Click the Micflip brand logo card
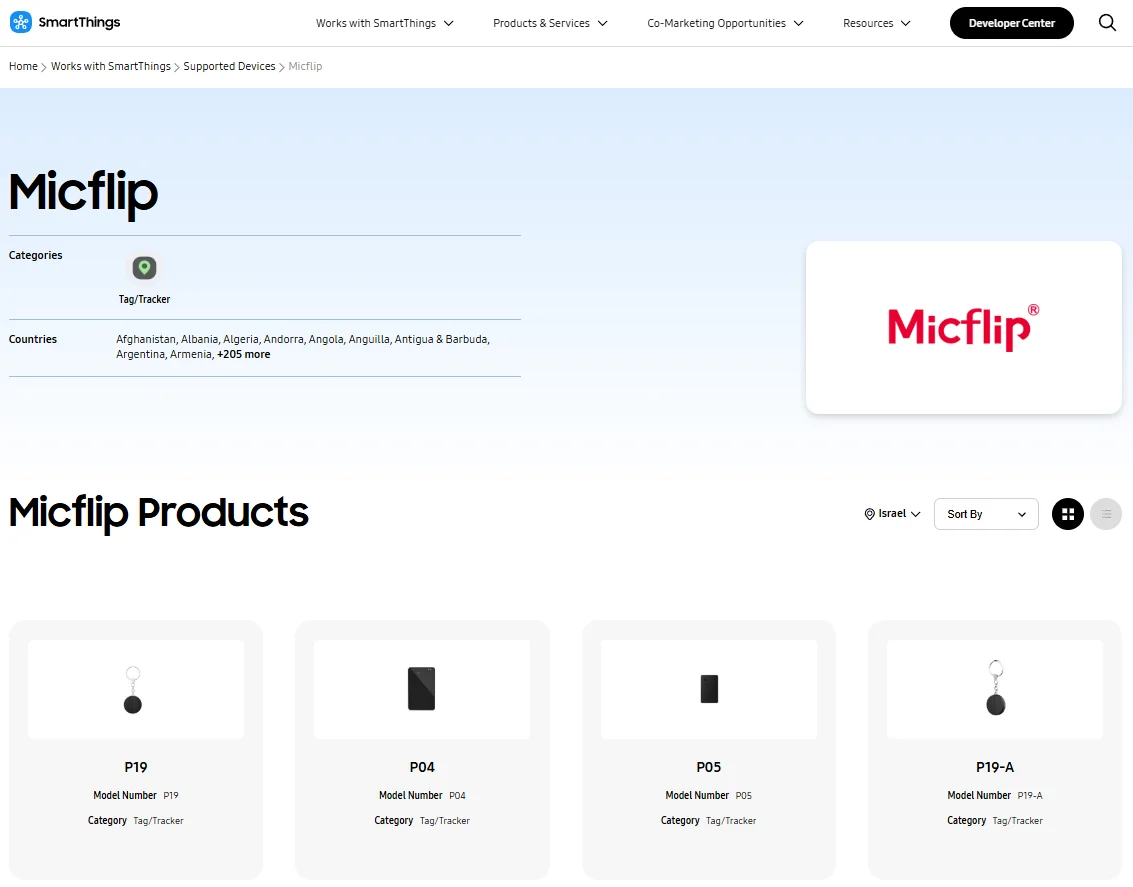The image size is (1133, 887). pos(963,327)
